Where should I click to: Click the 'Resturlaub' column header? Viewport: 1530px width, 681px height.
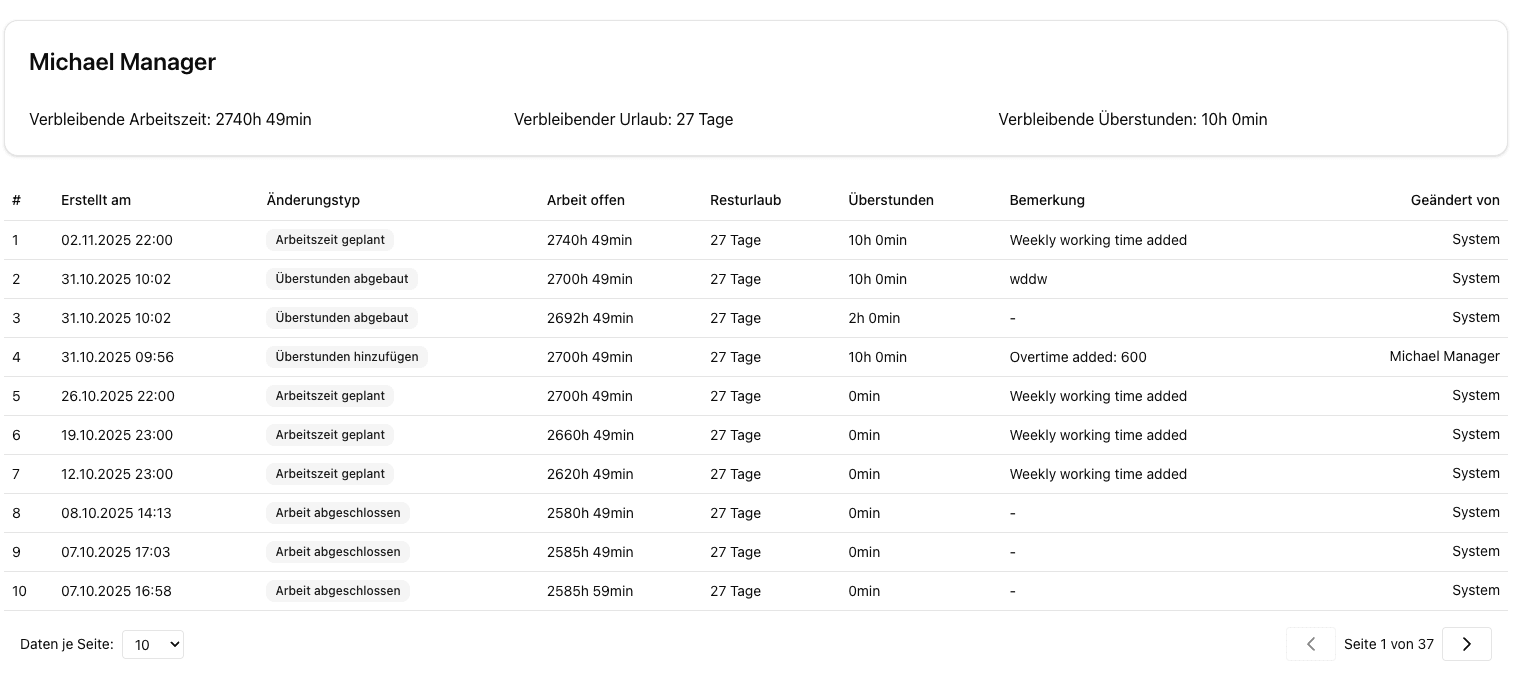coord(745,200)
